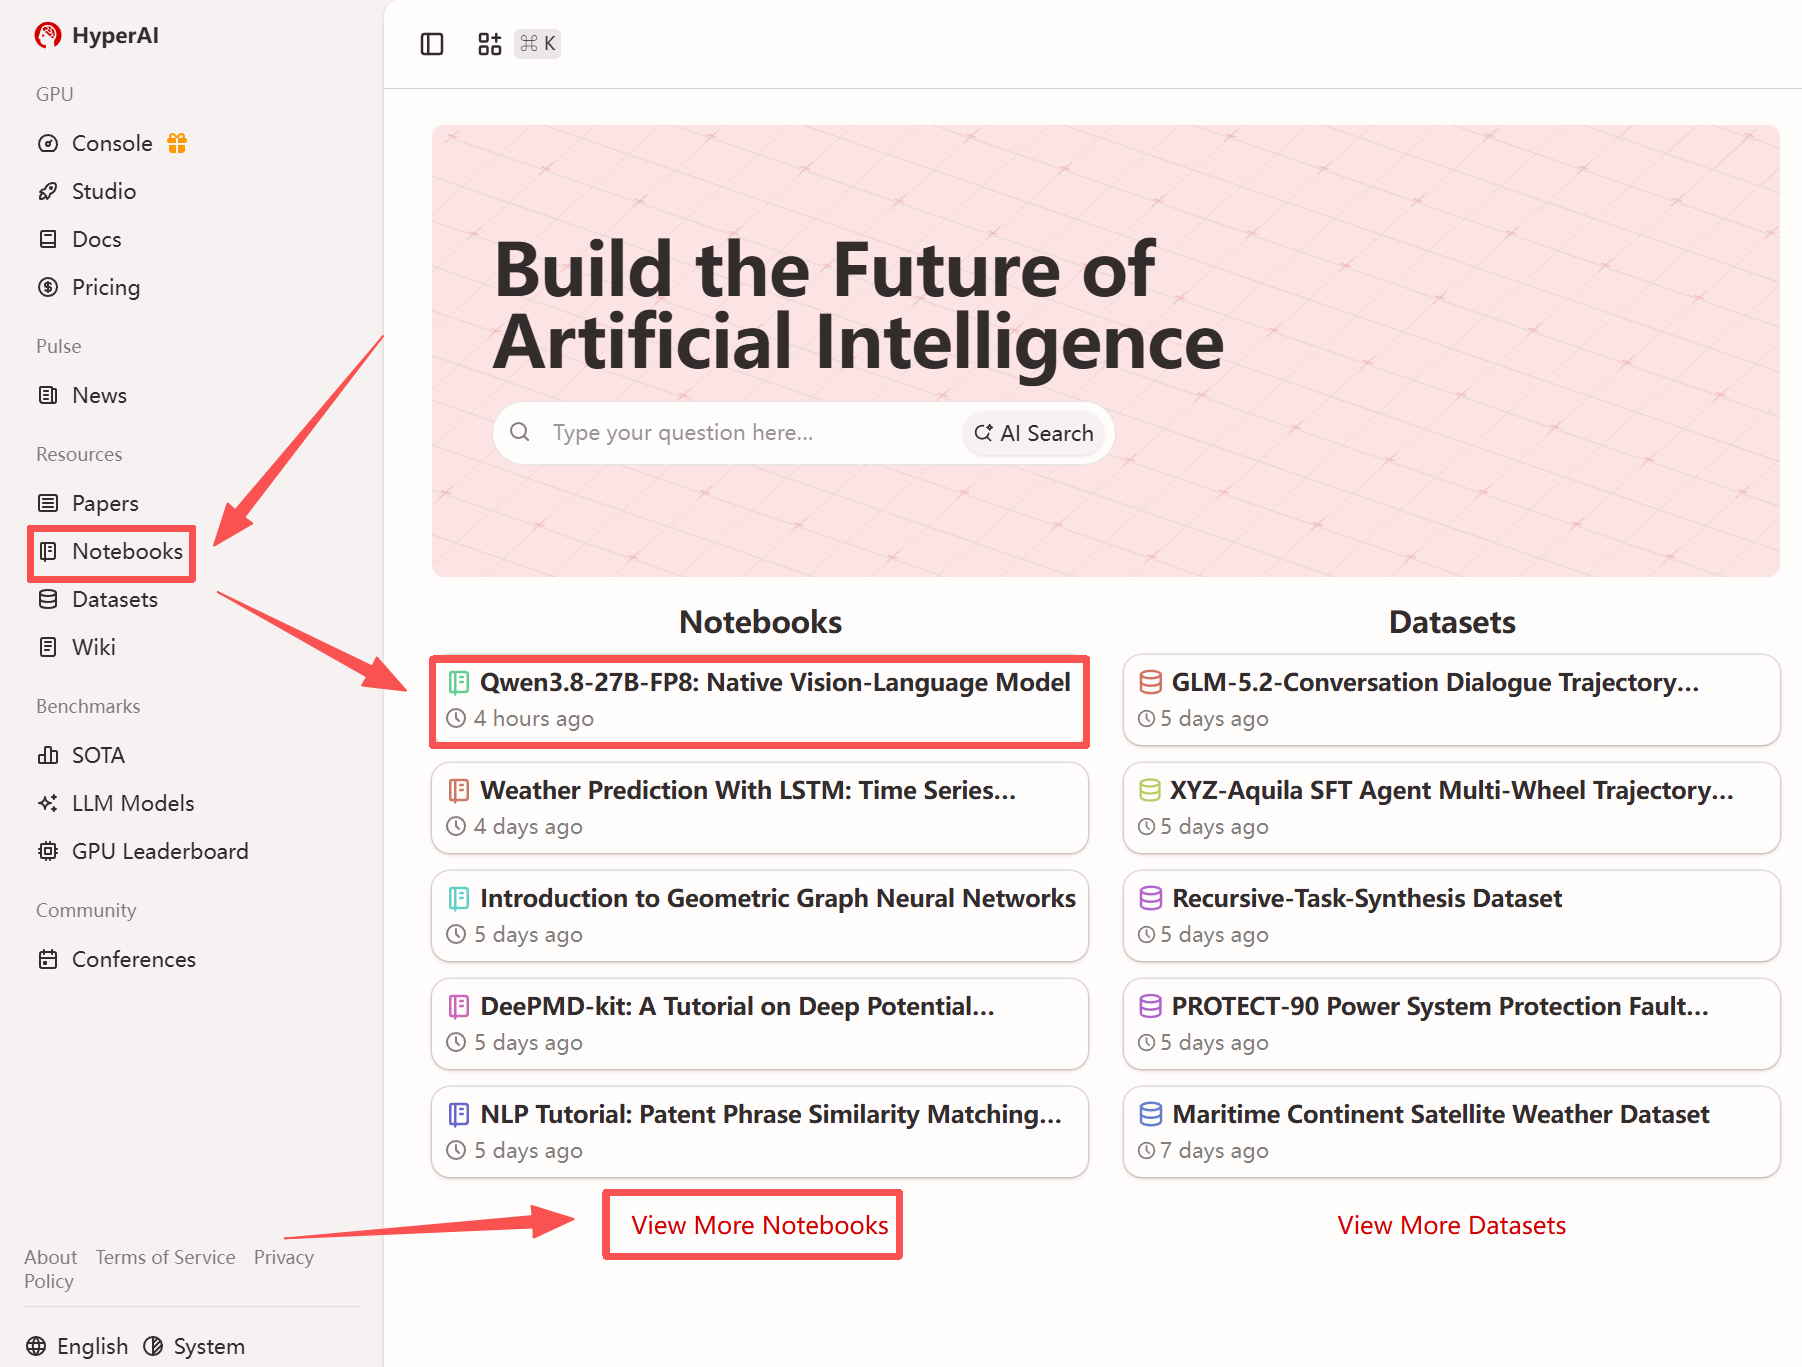The height and width of the screenshot is (1367, 1802).
Task: Click View More Datasets link
Action: [1452, 1225]
